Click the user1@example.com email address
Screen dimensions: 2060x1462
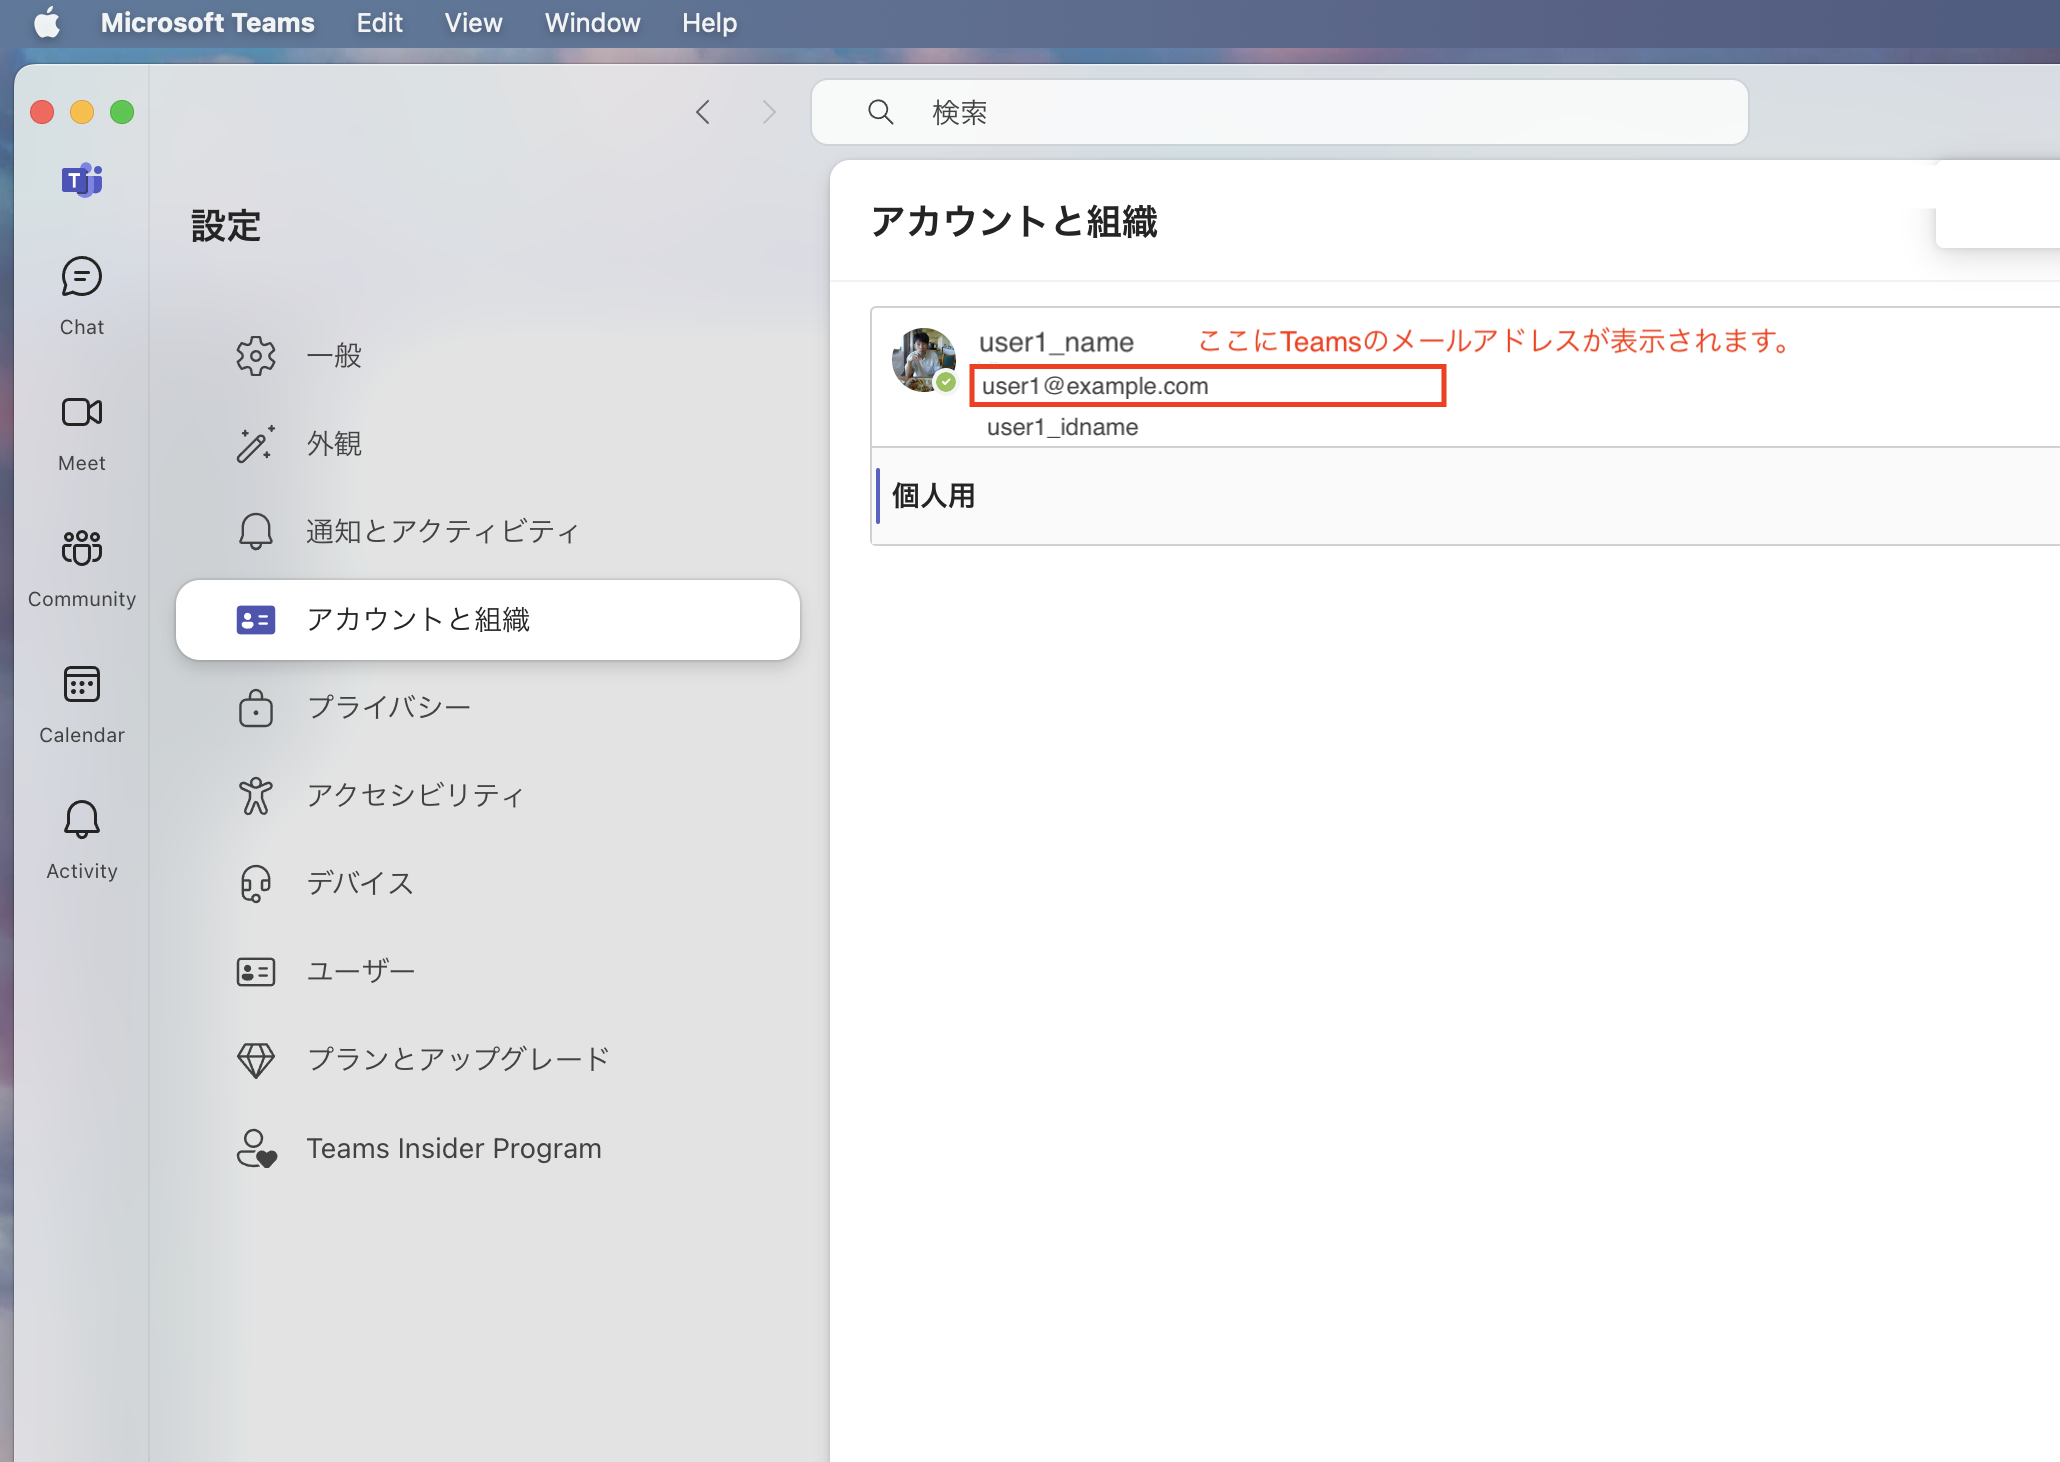1095,386
